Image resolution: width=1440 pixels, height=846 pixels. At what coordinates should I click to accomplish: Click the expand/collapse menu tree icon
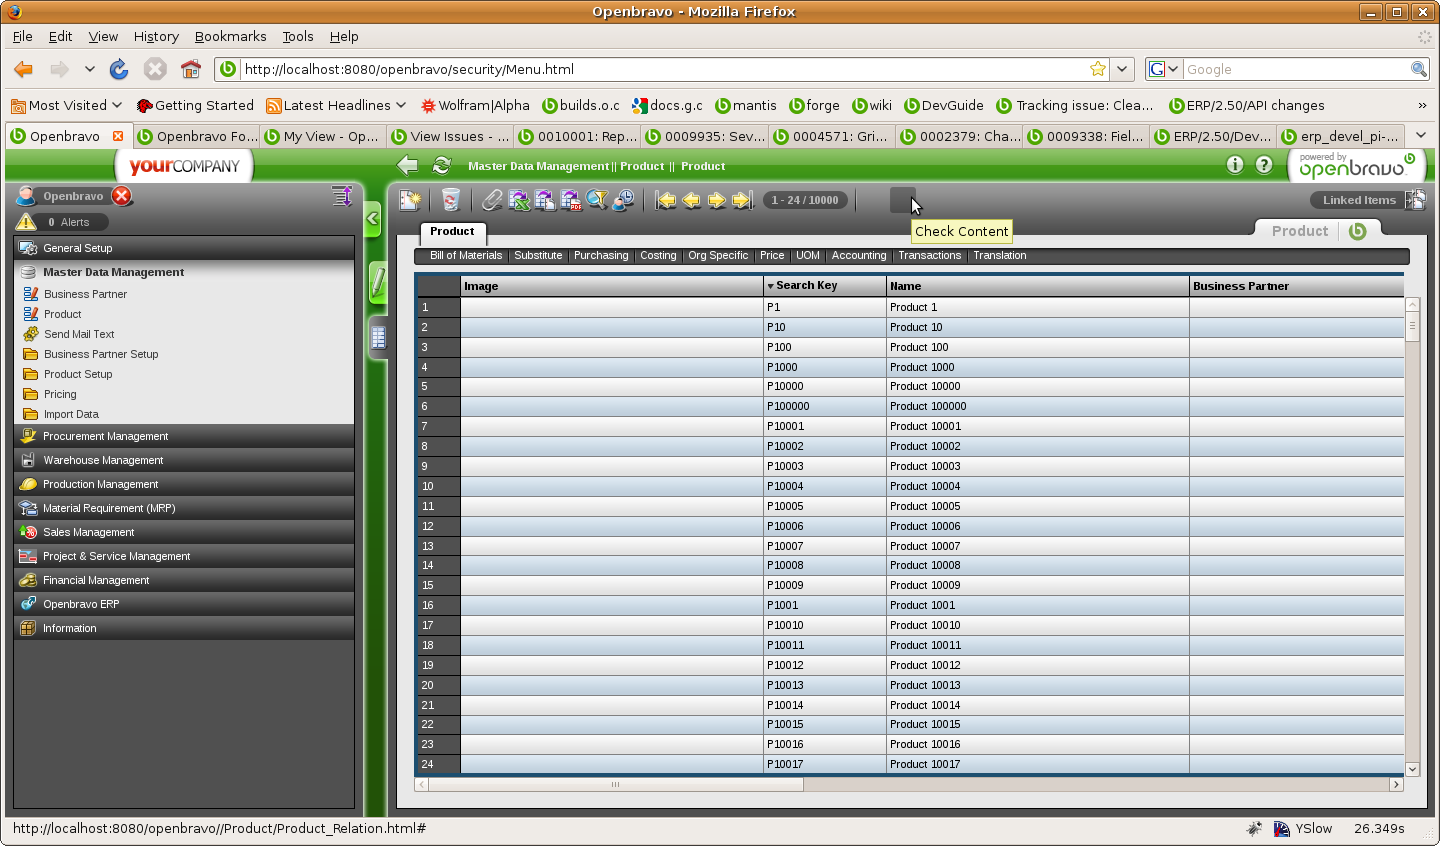tap(342, 196)
